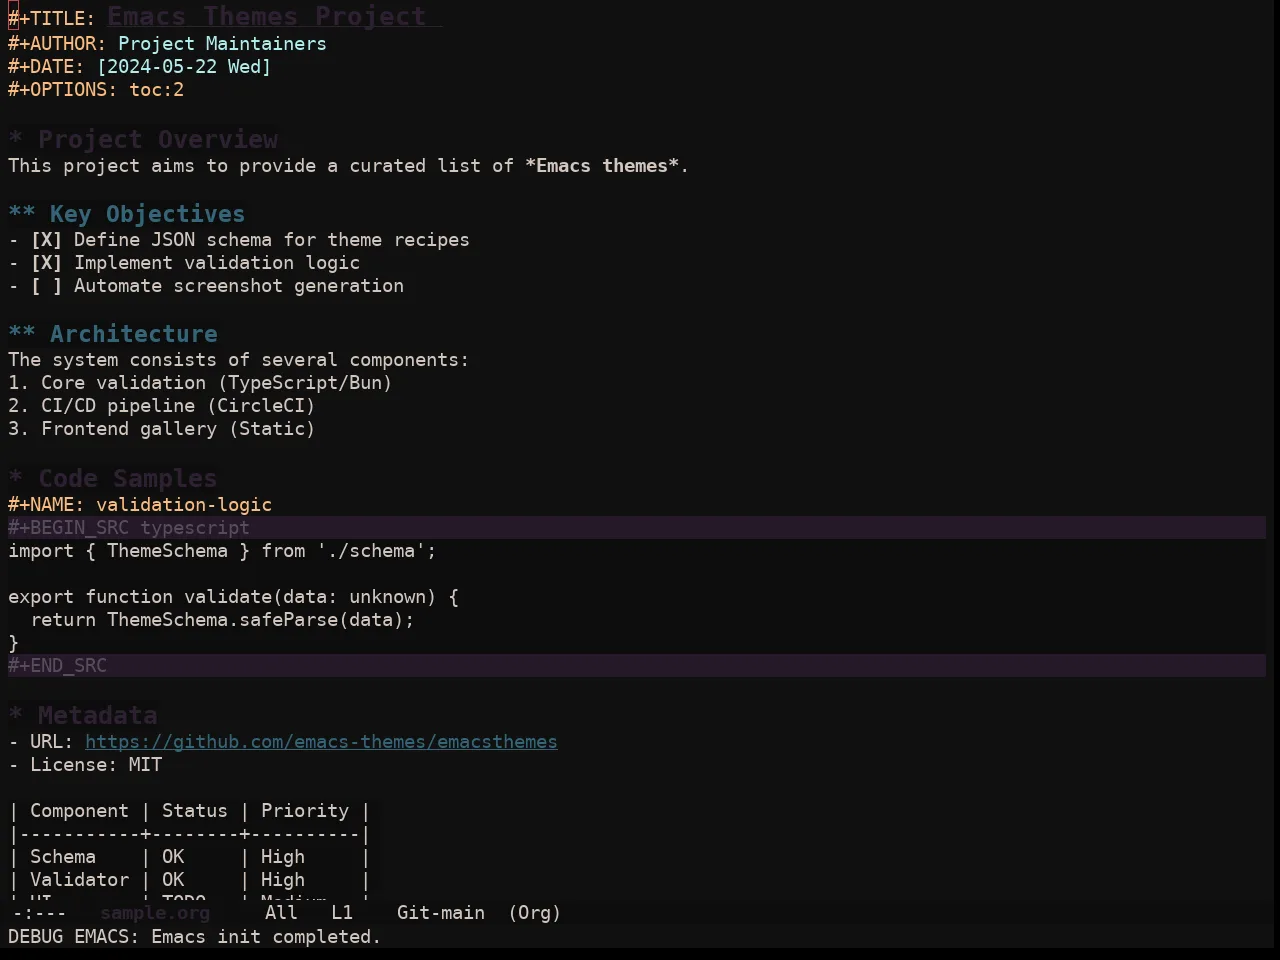Screen dimensions: 1280x960
Task: Click the Emacs Themes Project title text
Action: pos(267,17)
